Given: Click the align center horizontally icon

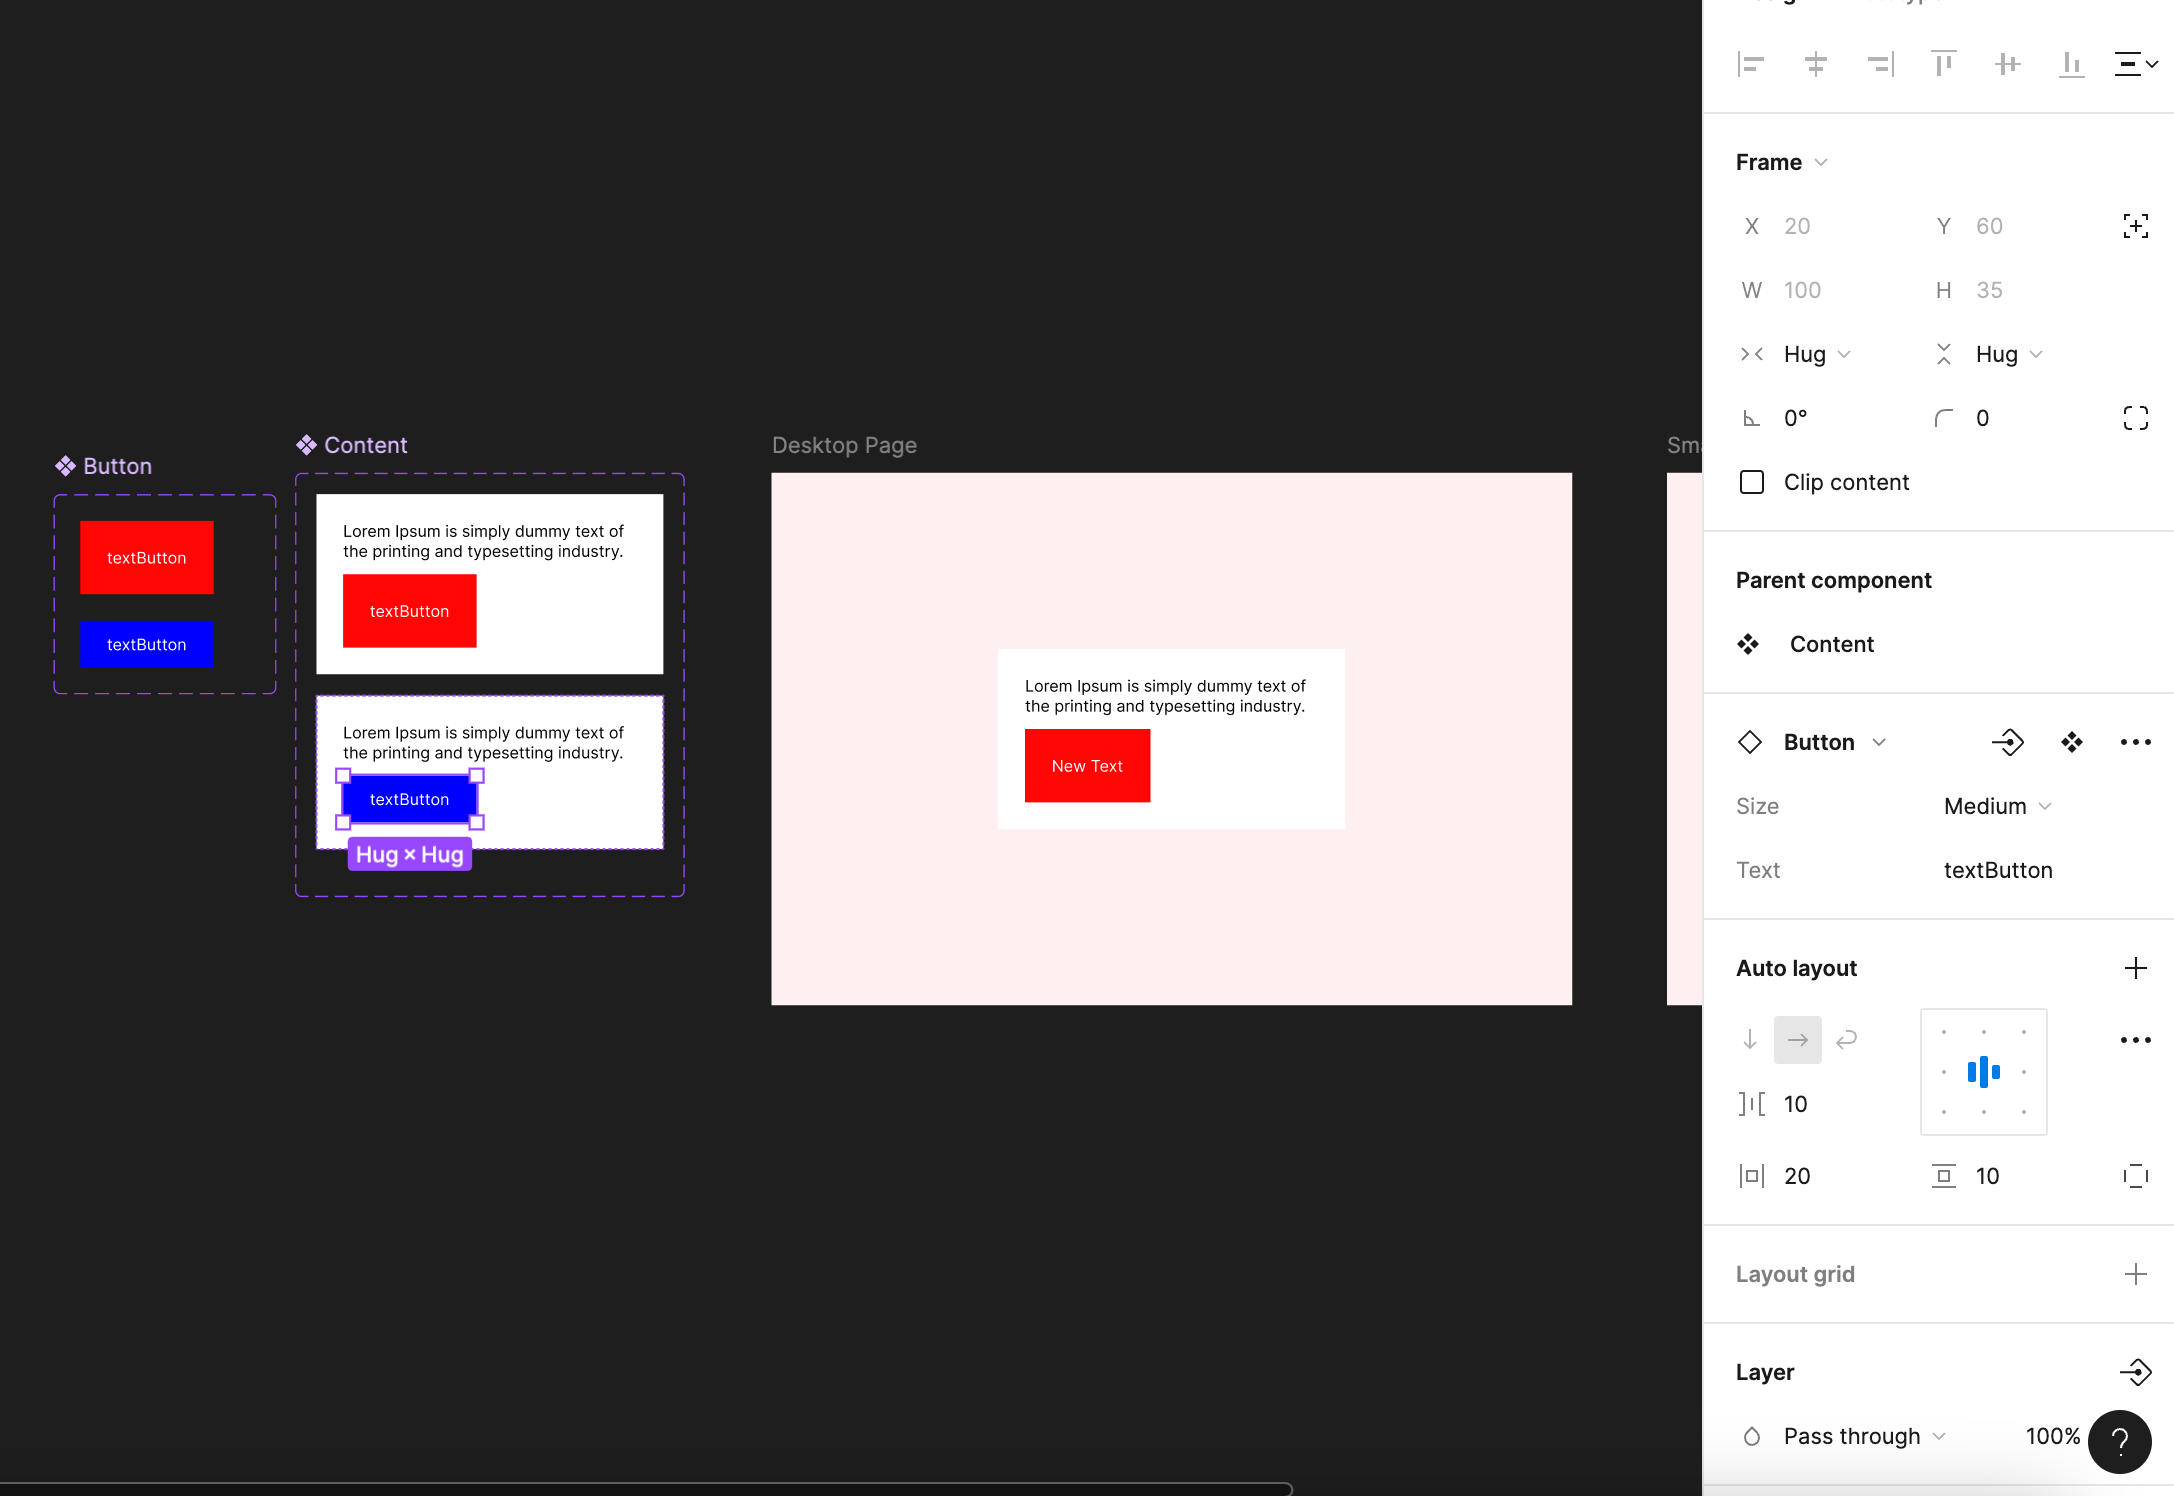Looking at the screenshot, I should (x=1812, y=64).
